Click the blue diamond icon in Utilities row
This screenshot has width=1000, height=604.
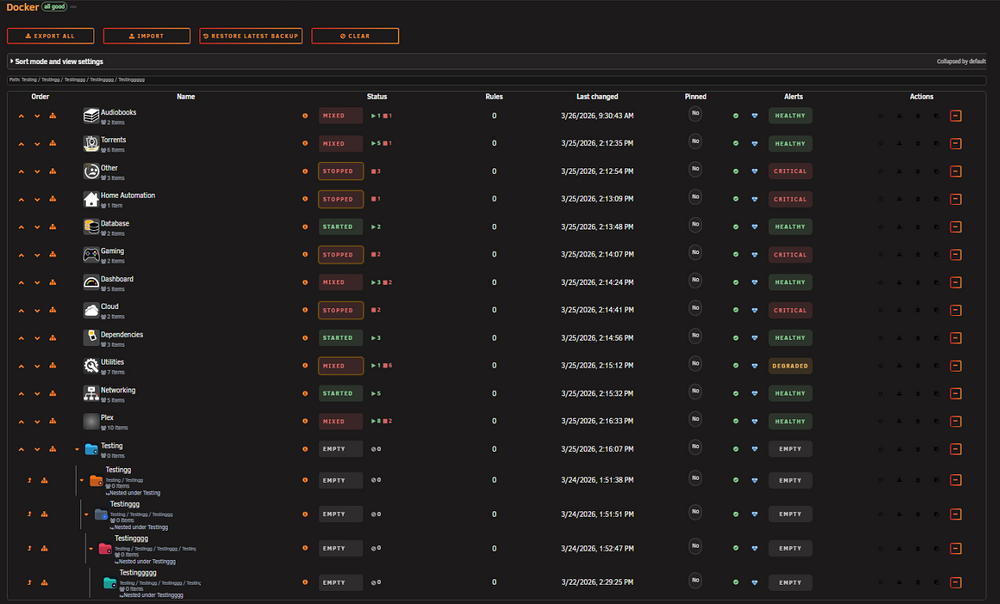pos(754,366)
